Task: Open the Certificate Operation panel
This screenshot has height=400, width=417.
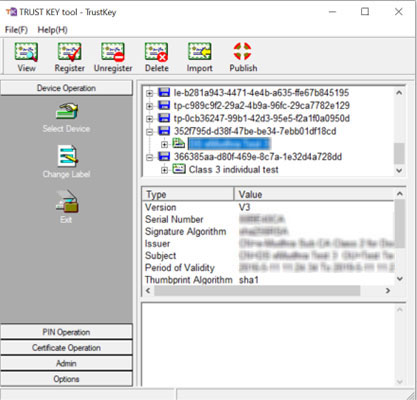Action: (66, 348)
